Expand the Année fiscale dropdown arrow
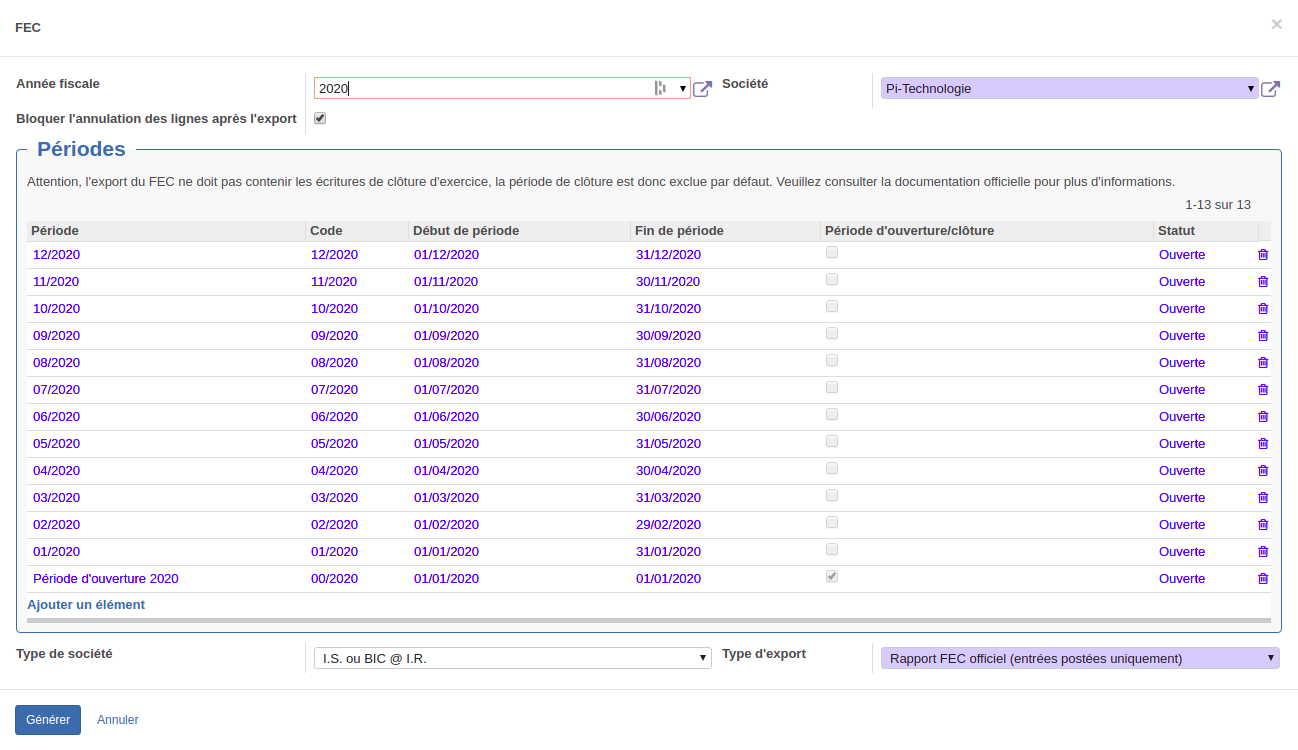The width and height of the screenshot is (1298, 750). (x=683, y=89)
